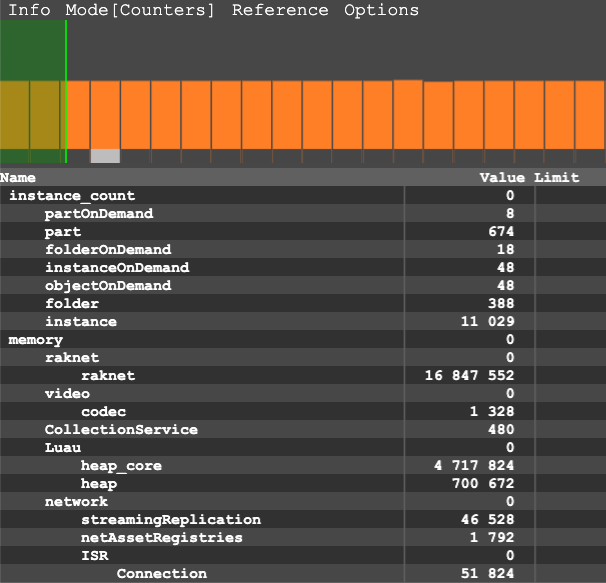Select the part counter row
This screenshot has width=606, height=583.
303,231
